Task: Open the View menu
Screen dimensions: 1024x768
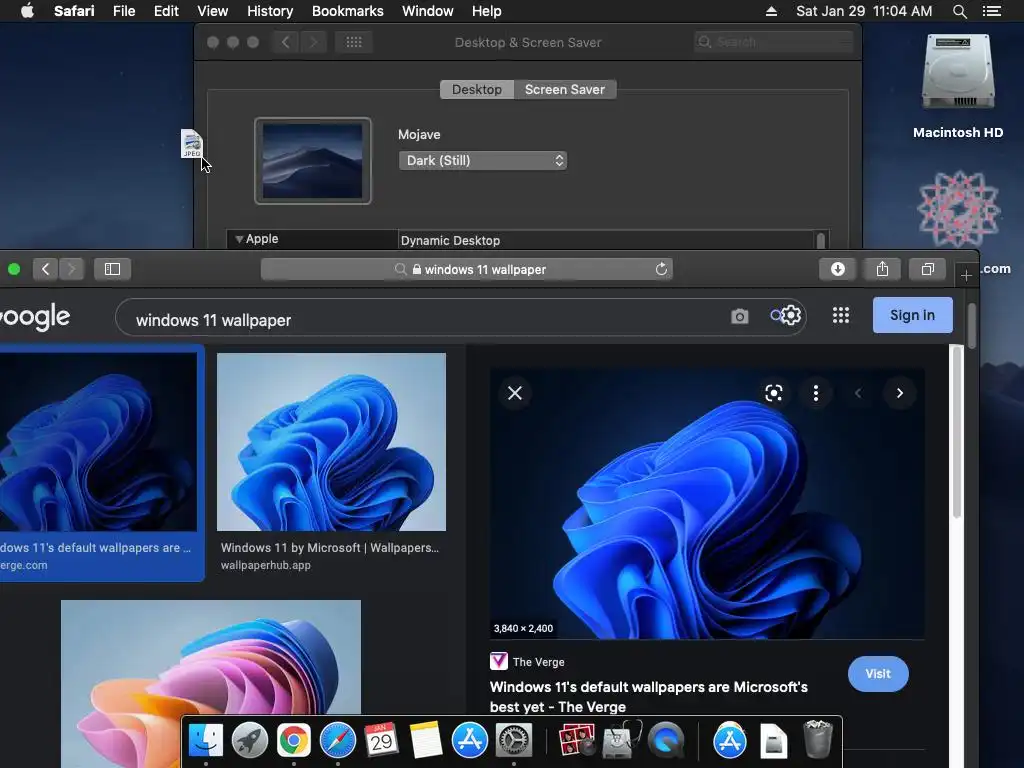Action: tap(212, 11)
